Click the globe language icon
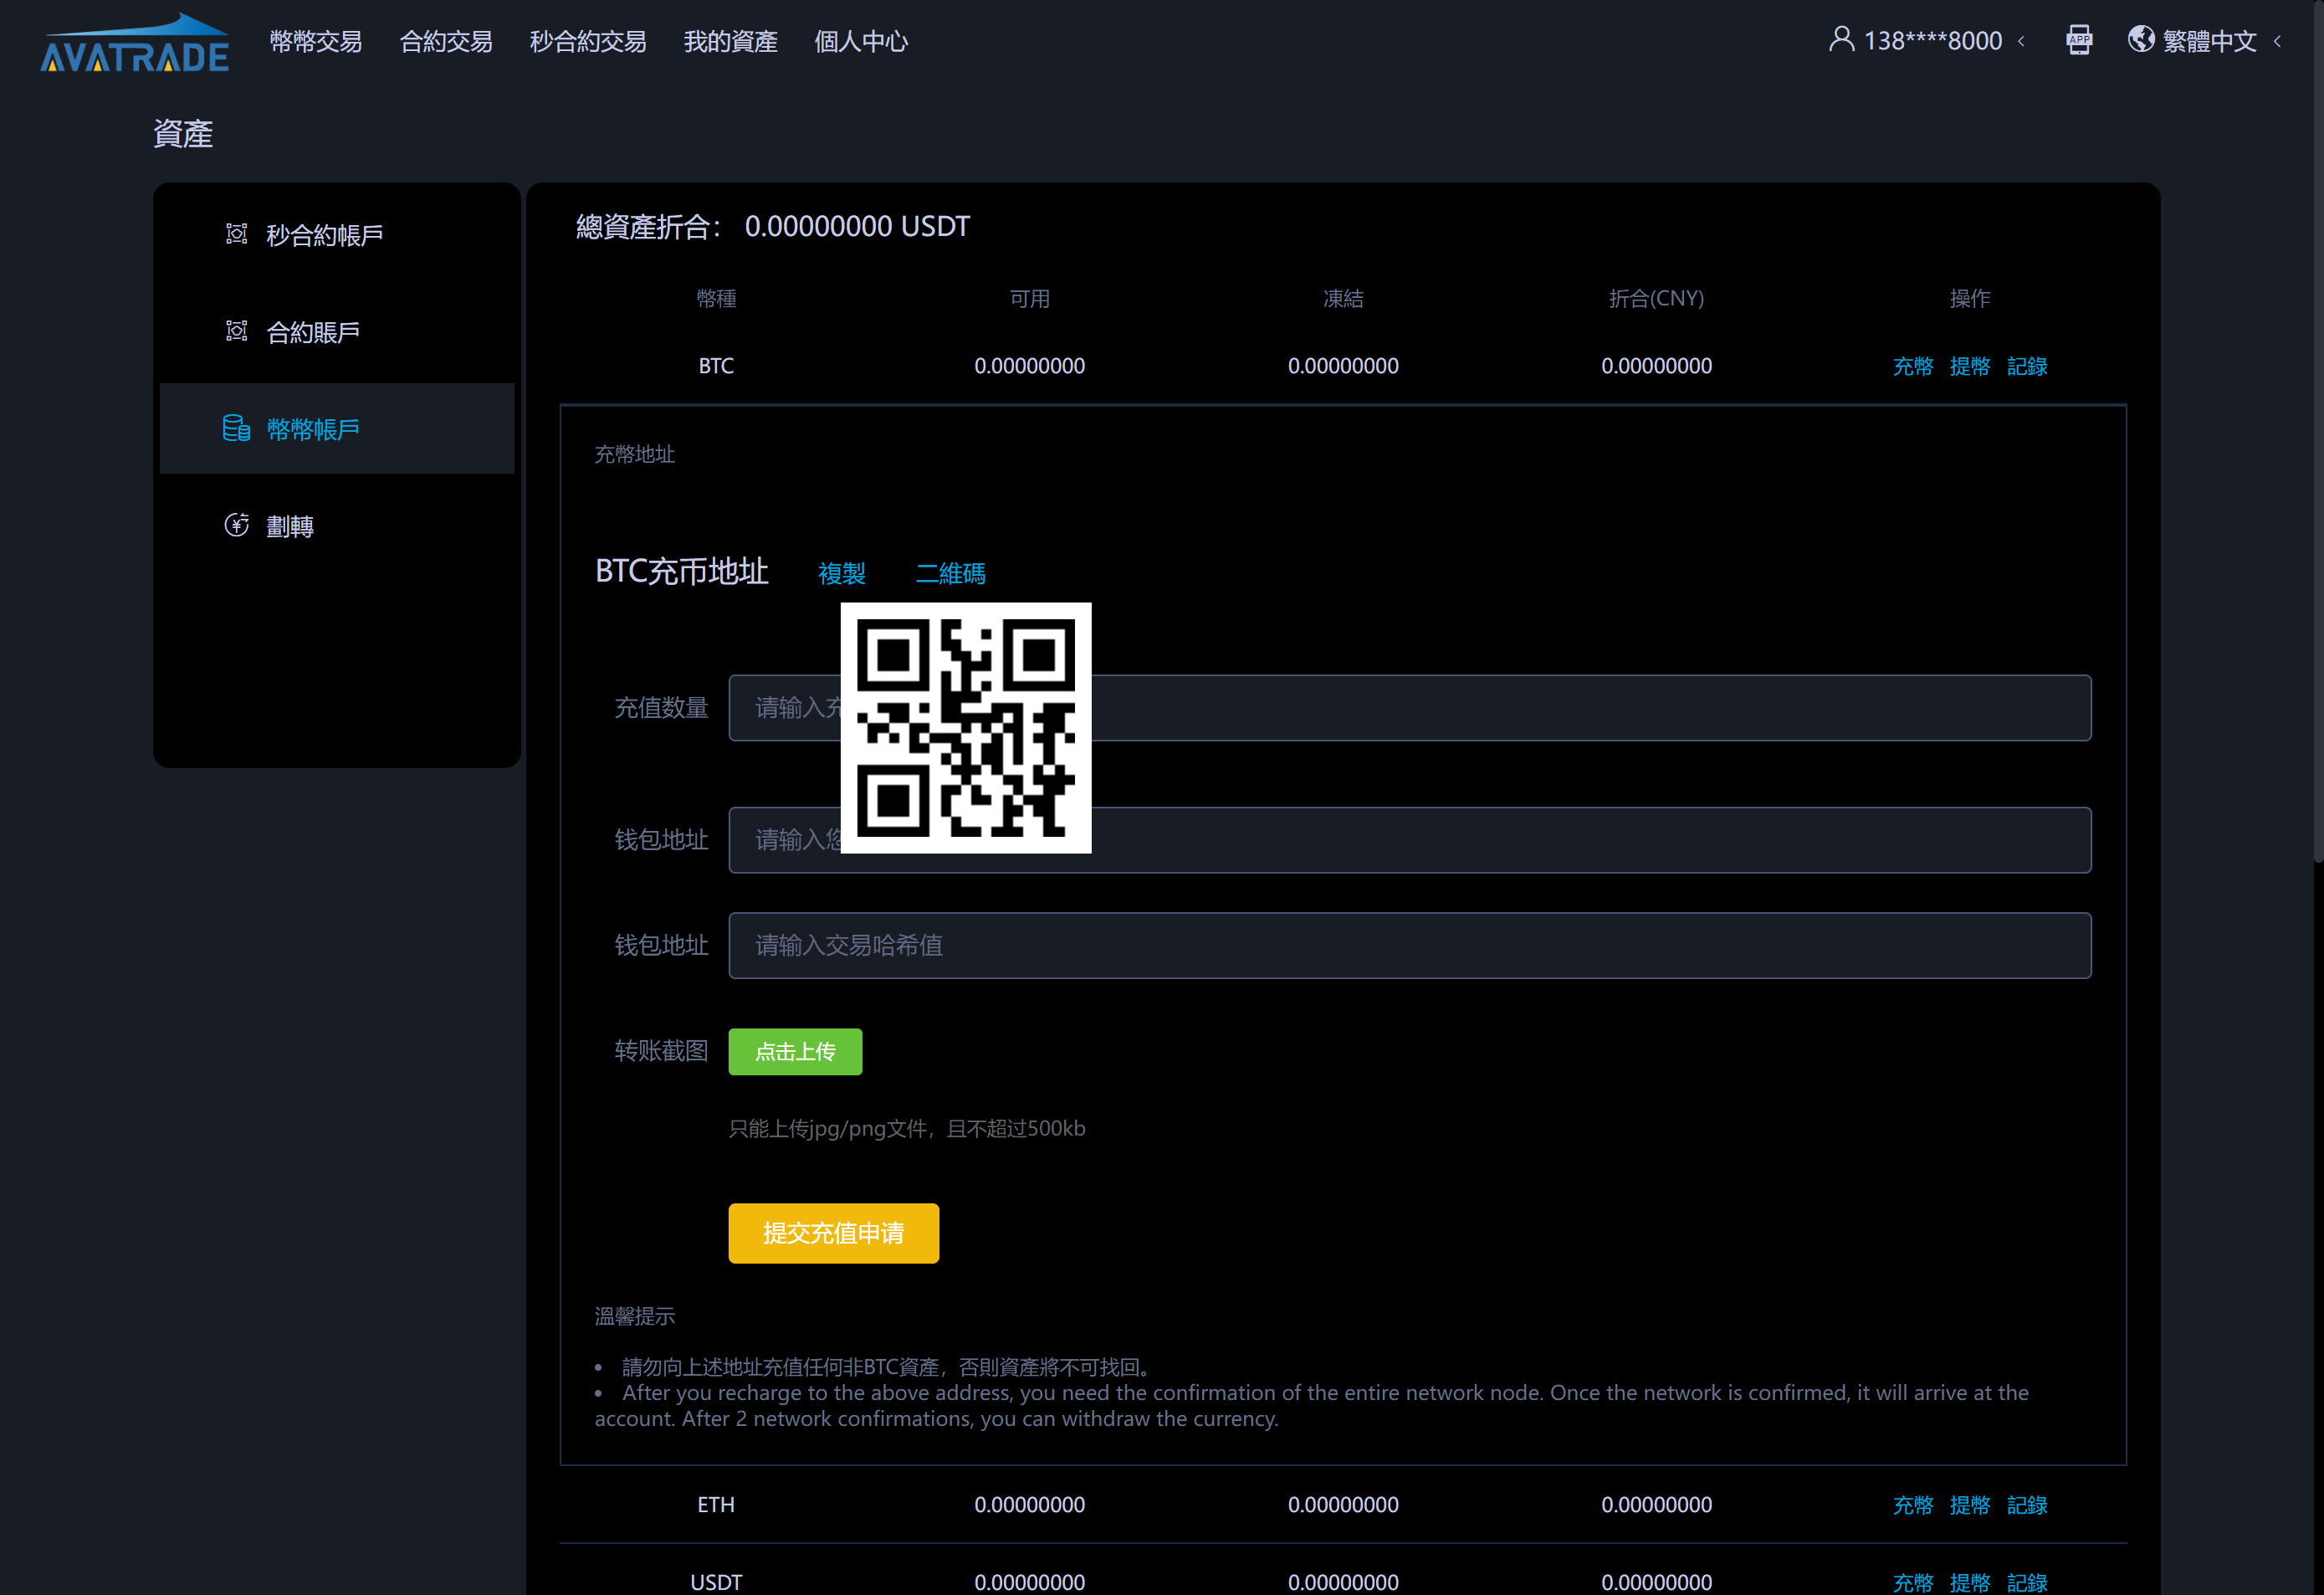The width and height of the screenshot is (2324, 1595). tap(2141, 40)
